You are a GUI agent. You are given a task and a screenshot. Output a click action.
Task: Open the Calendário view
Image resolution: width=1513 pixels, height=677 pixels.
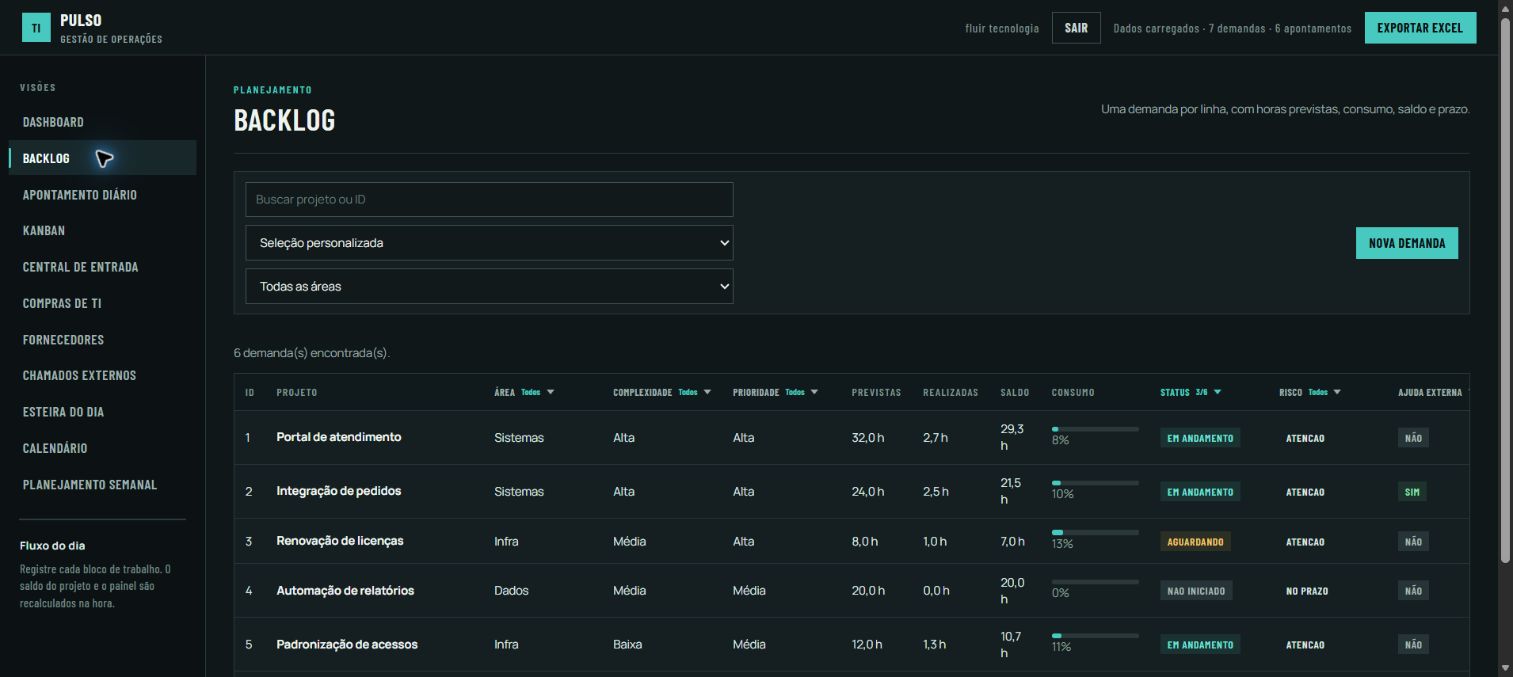pyautogui.click(x=55, y=448)
